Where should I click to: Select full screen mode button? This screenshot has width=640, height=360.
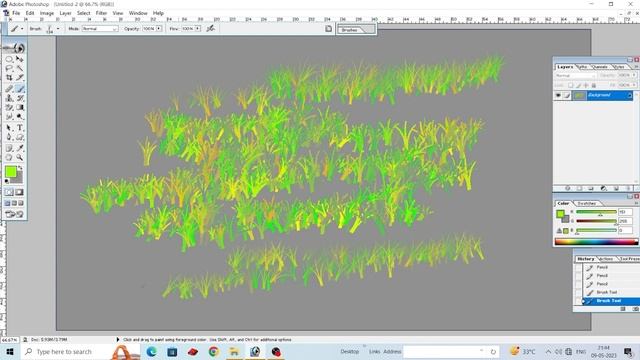pos(21,203)
